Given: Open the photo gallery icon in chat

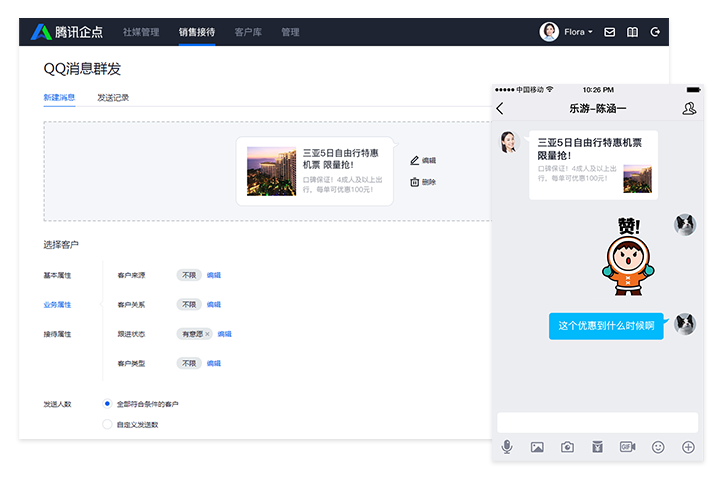Looking at the screenshot, I should pyautogui.click(x=537, y=447).
